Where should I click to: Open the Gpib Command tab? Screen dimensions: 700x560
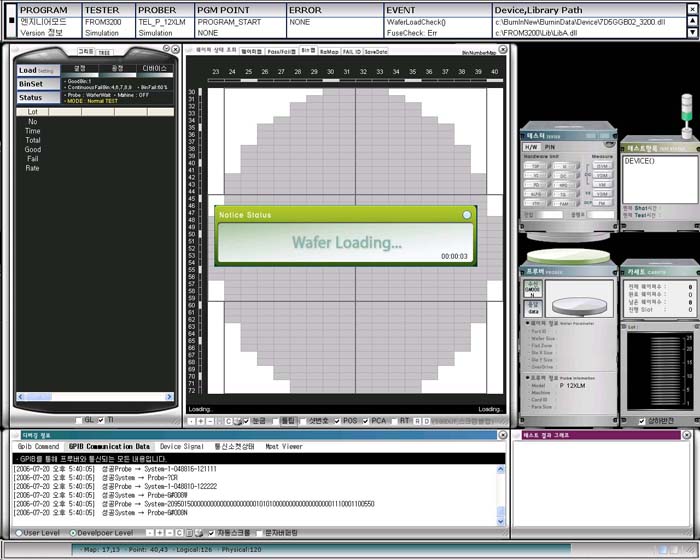pos(38,447)
